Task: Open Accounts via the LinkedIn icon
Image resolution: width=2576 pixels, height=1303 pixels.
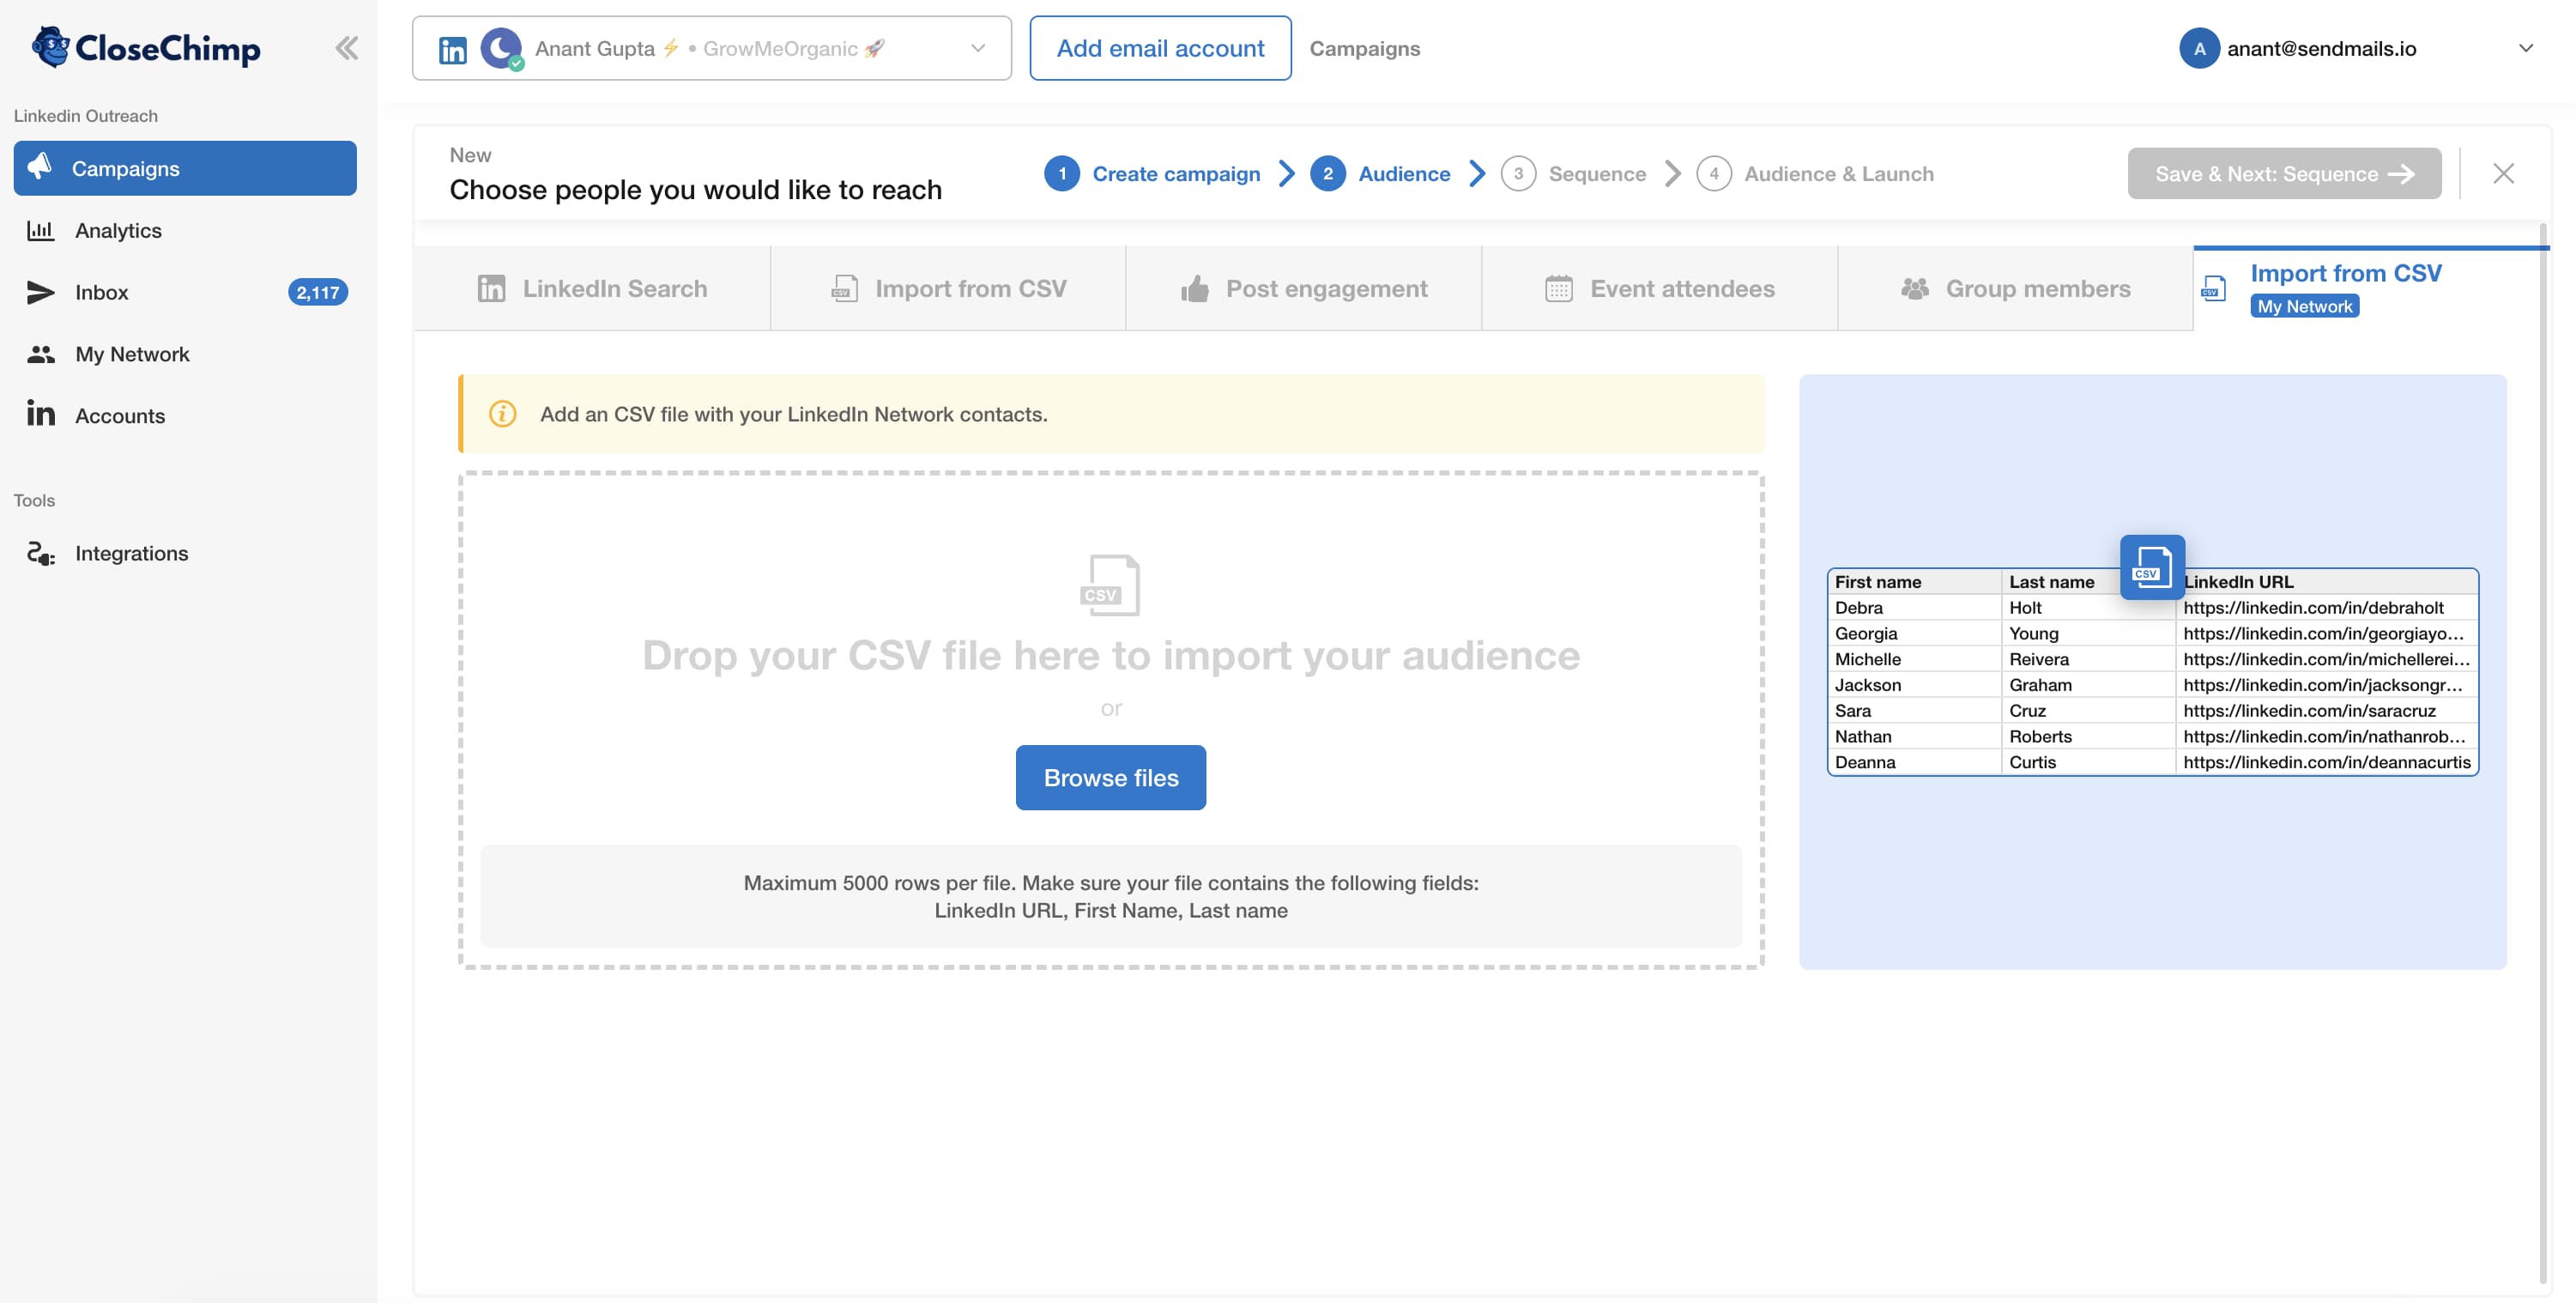Action: click(x=41, y=414)
